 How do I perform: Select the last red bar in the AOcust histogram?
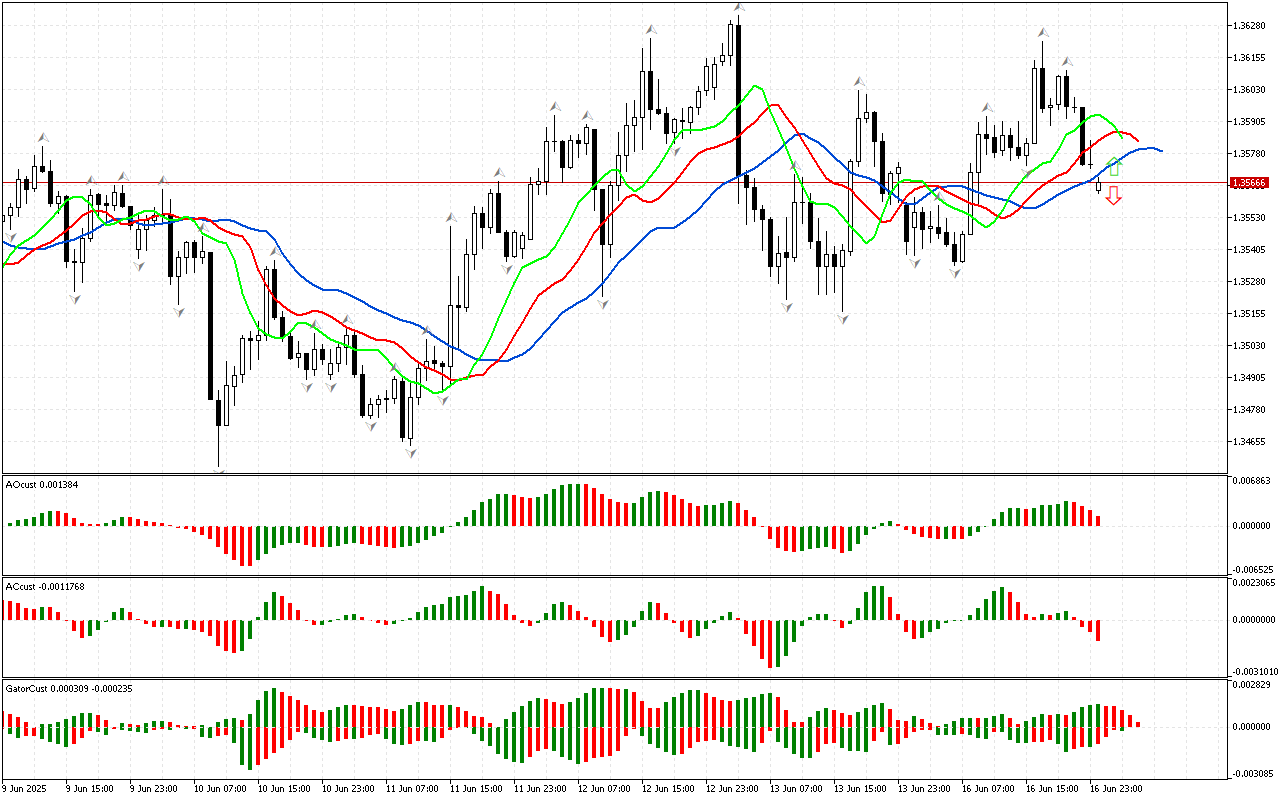(1098, 520)
